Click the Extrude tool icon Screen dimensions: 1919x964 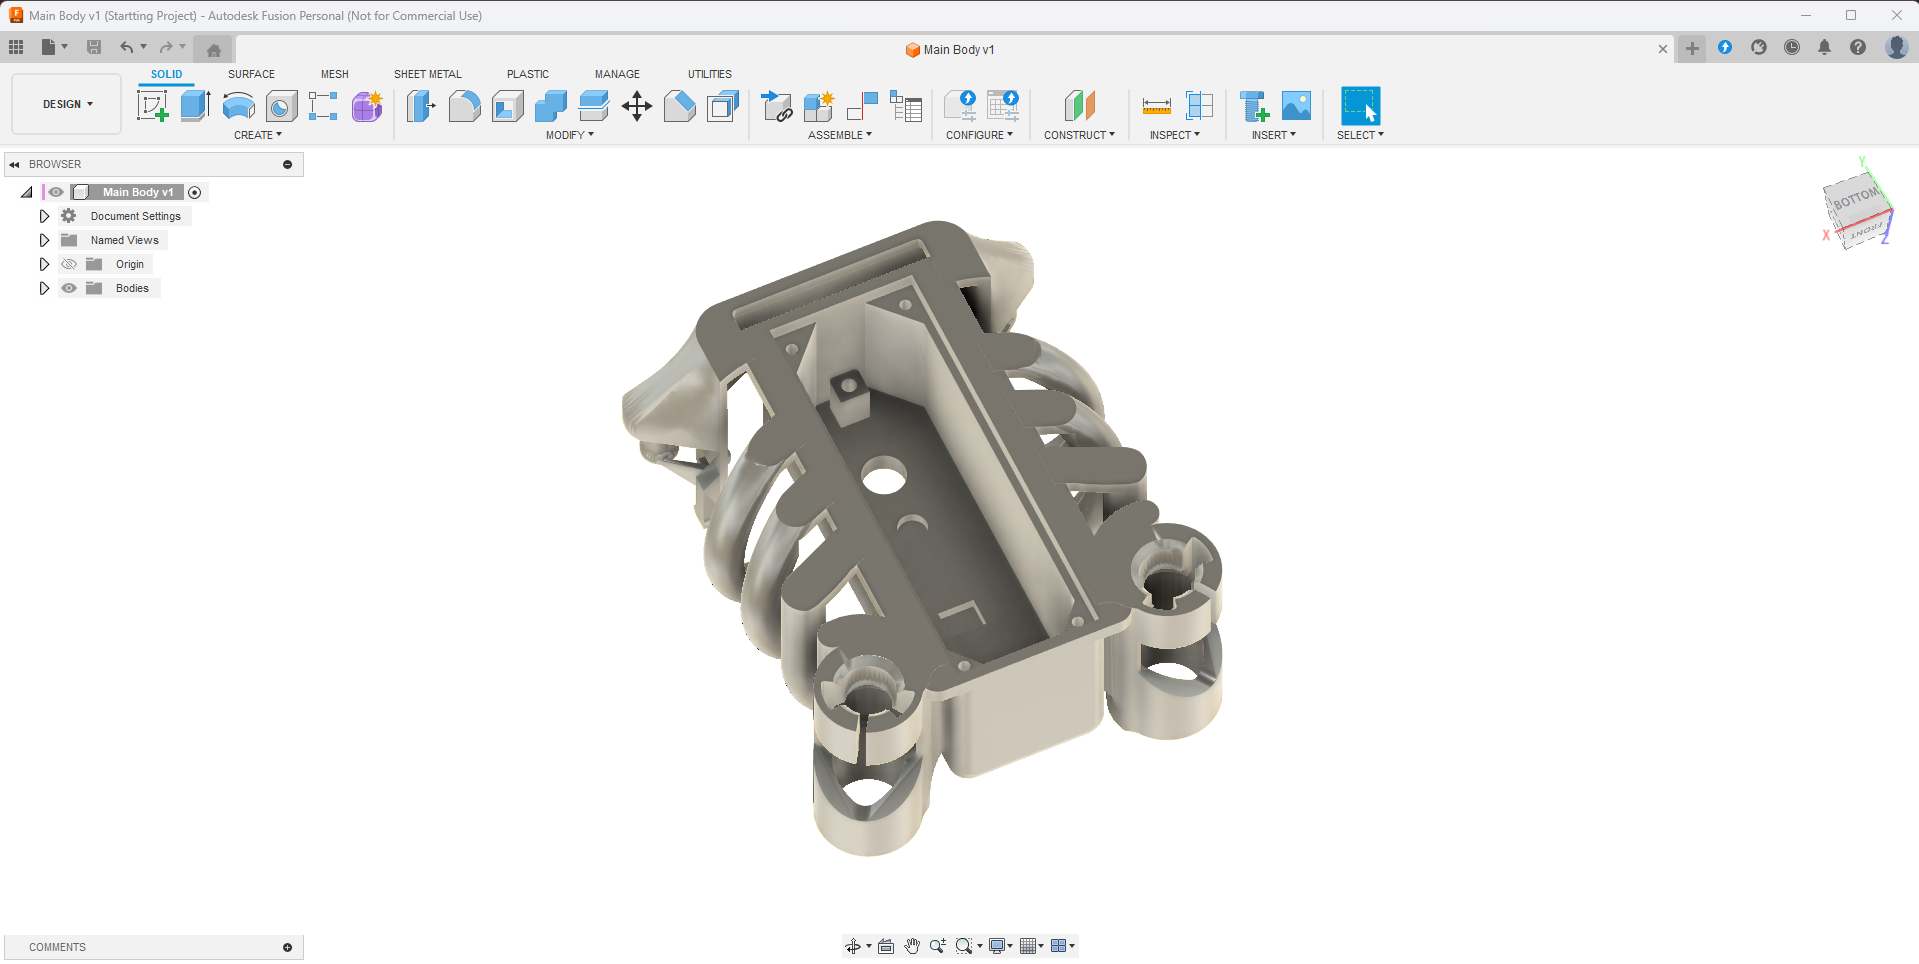(195, 106)
